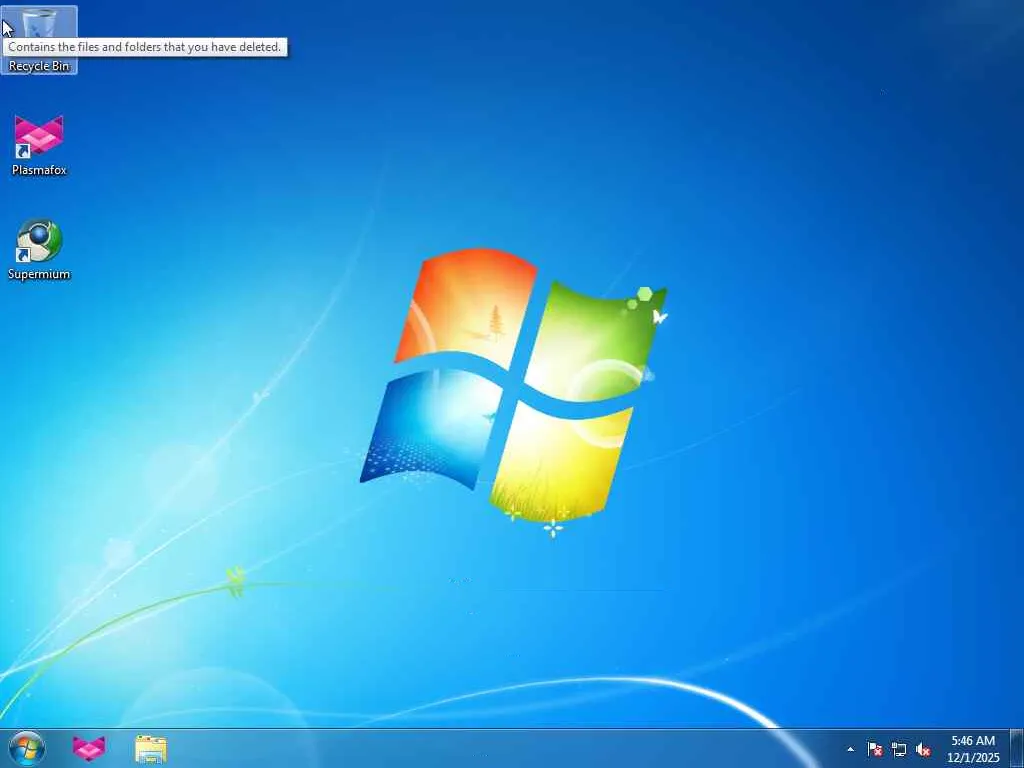Click the Plasmafox label text

39,170
